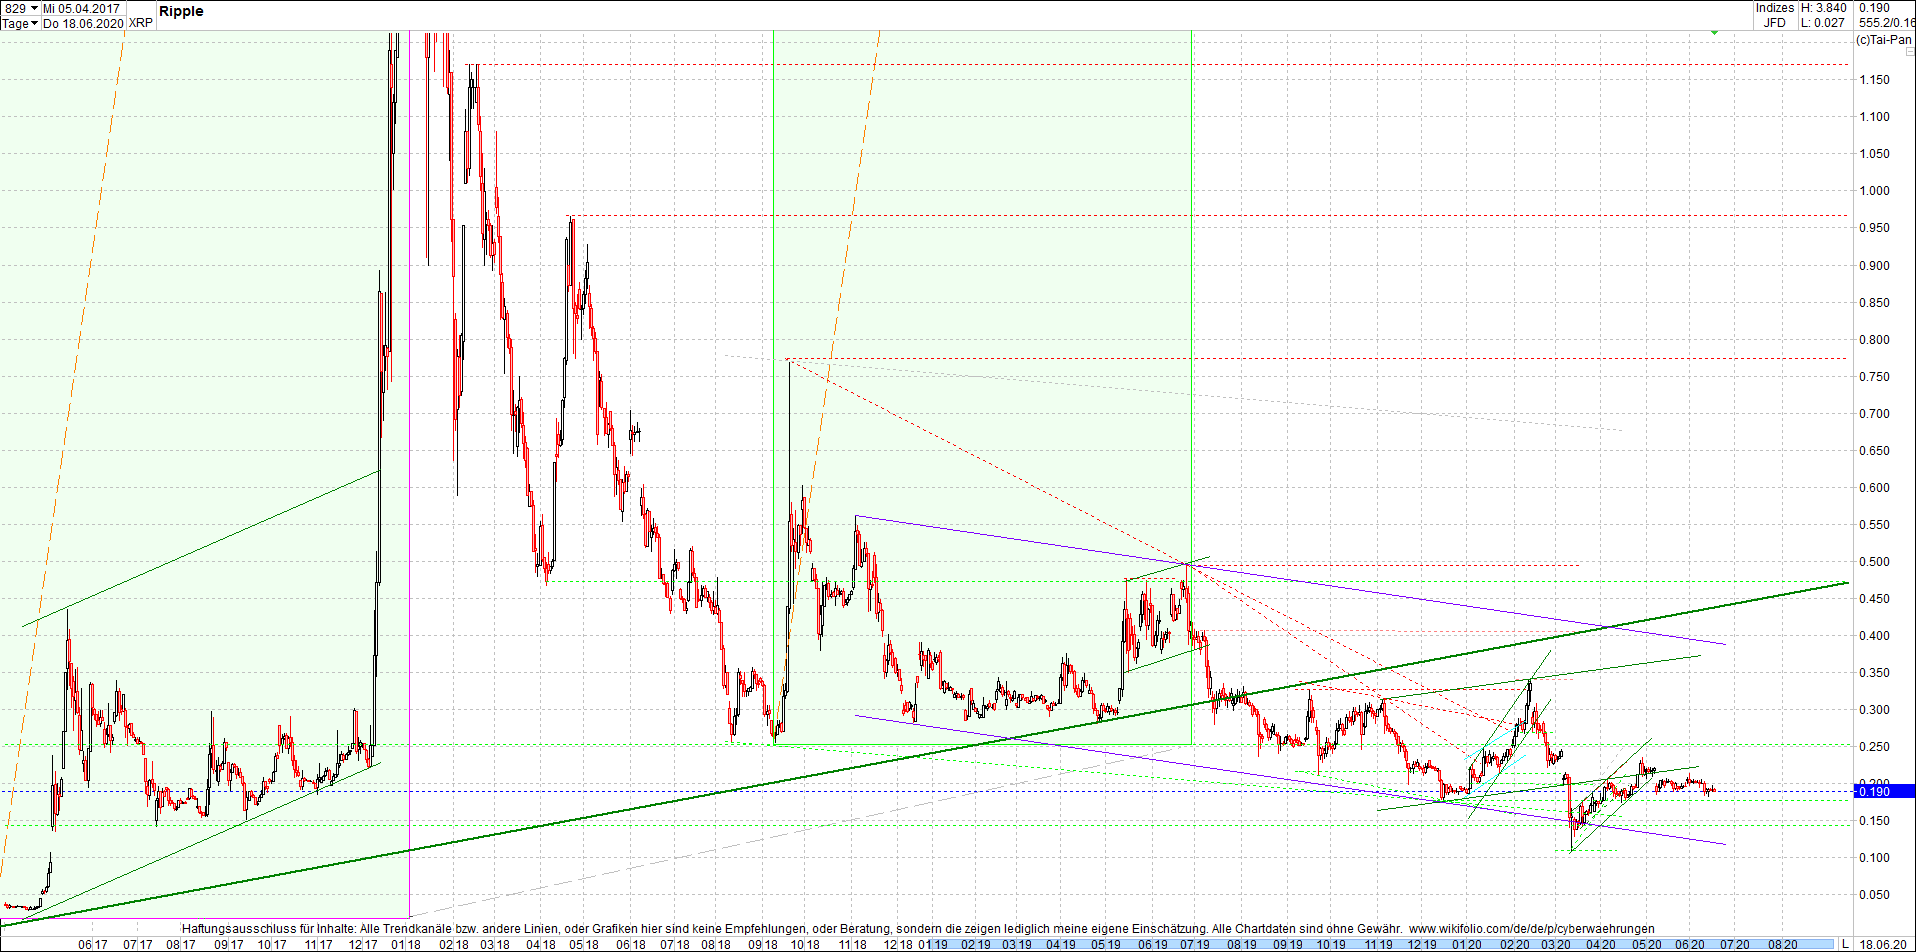Select the "JFD" data source label

1774,22
